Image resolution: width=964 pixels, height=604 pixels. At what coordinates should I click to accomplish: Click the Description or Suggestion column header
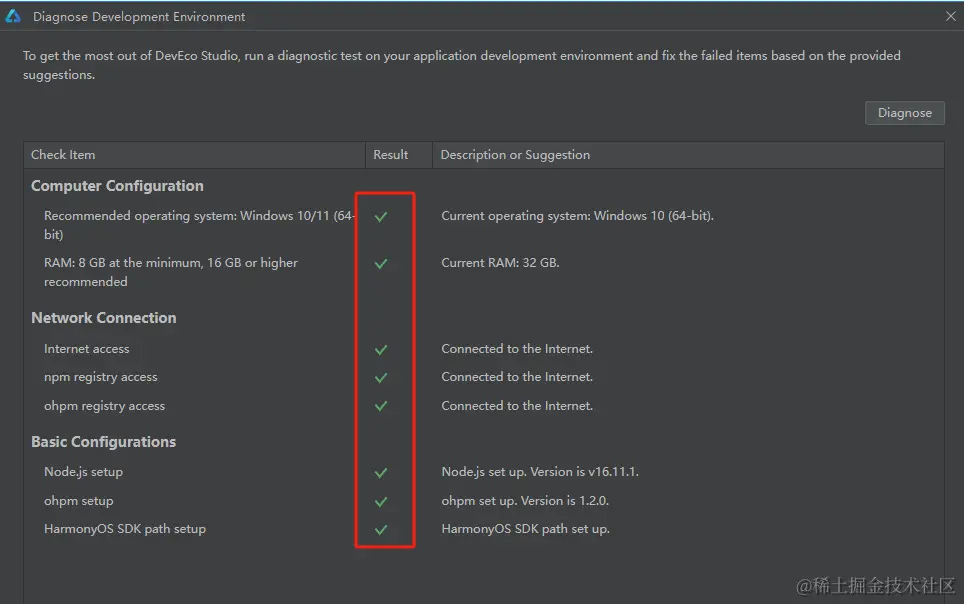tap(515, 155)
